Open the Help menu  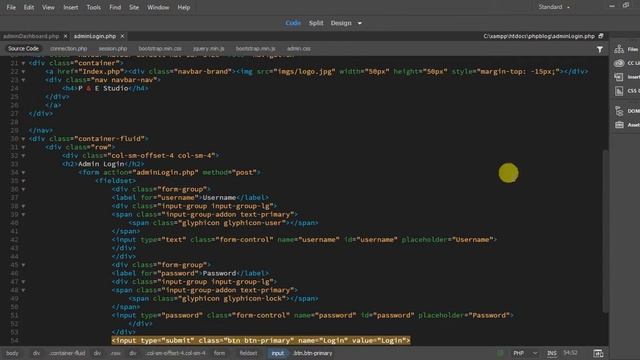coord(184,7)
